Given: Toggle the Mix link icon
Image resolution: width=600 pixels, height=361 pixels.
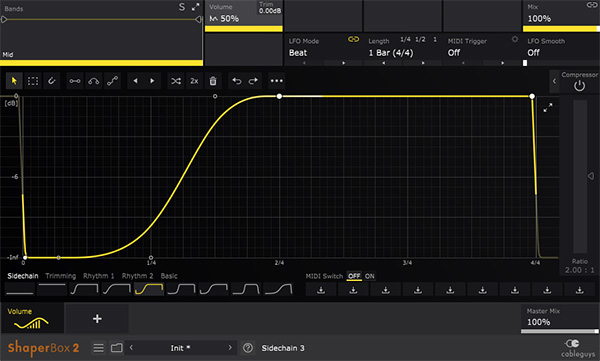Looking at the screenshot, I should point(592,5).
